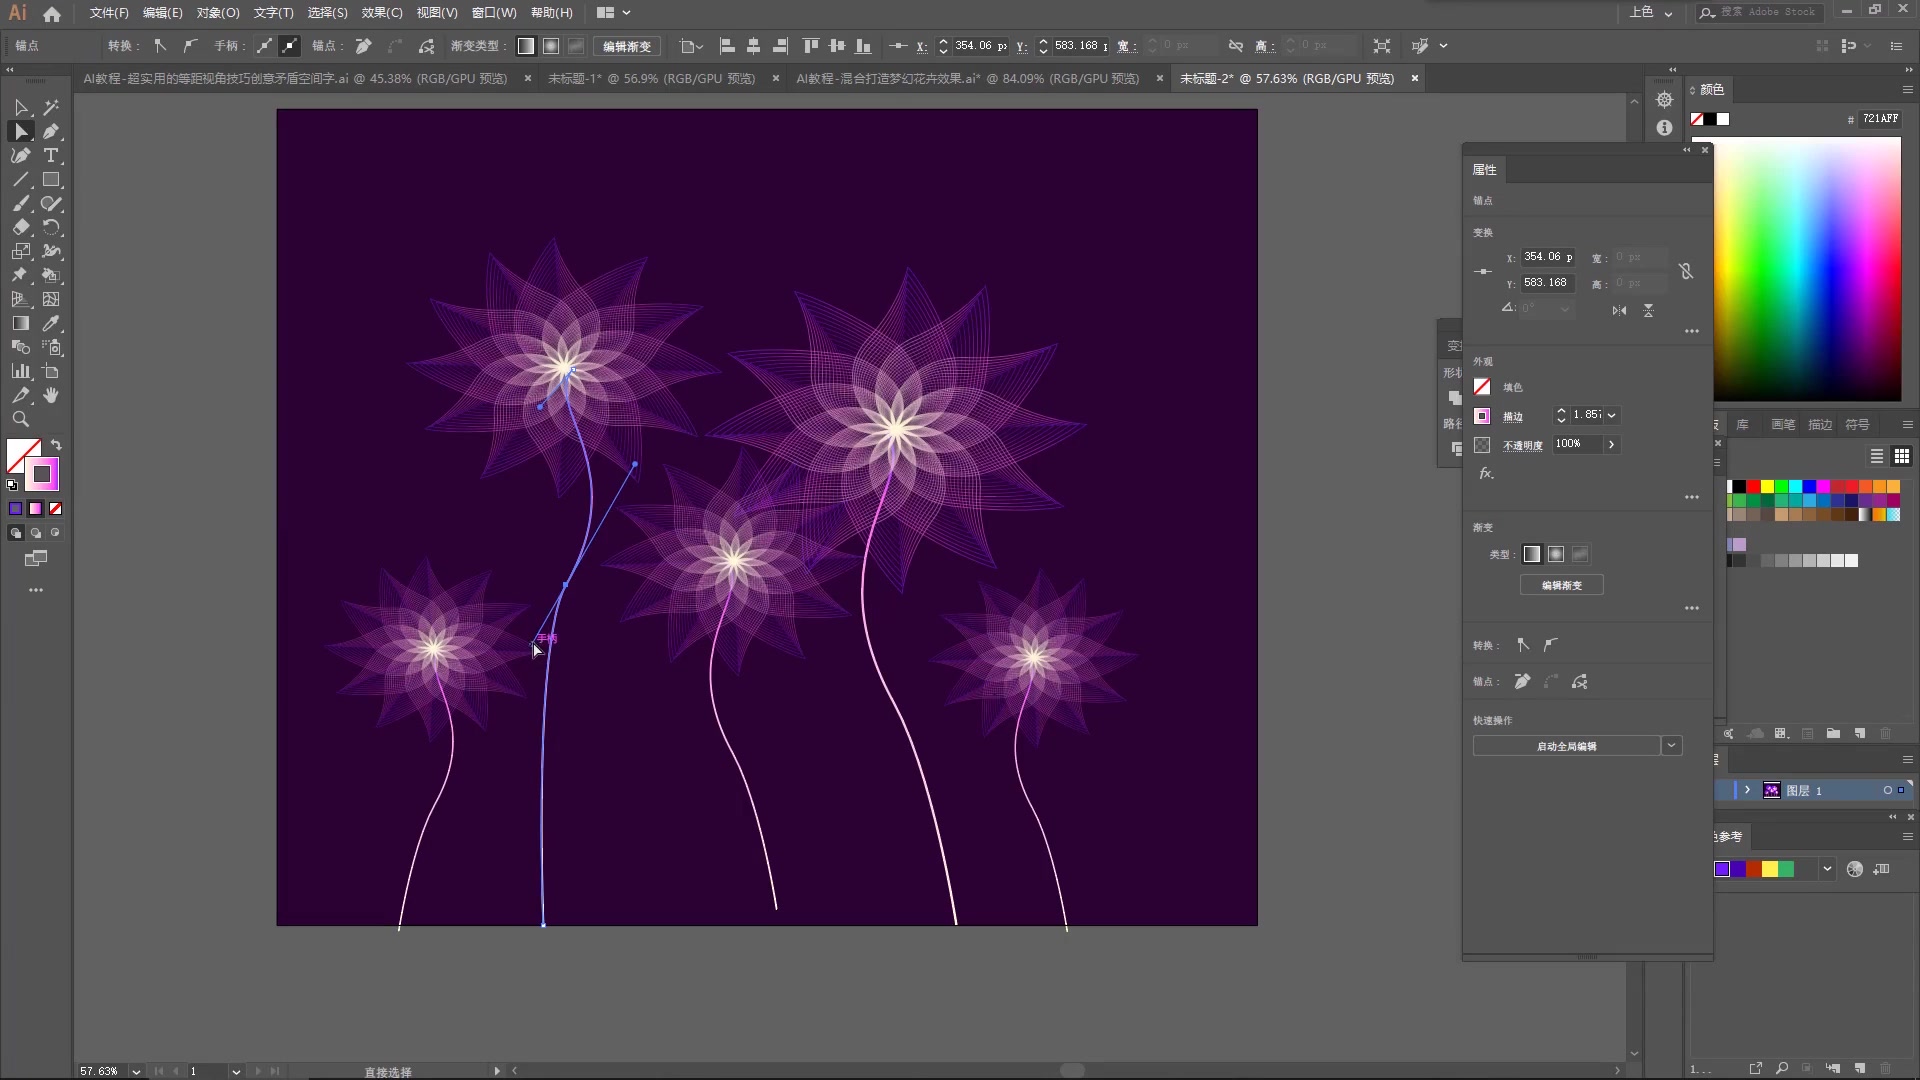This screenshot has width=1920, height=1080.
Task: Select the Magic Wand tool
Action: click(51, 107)
